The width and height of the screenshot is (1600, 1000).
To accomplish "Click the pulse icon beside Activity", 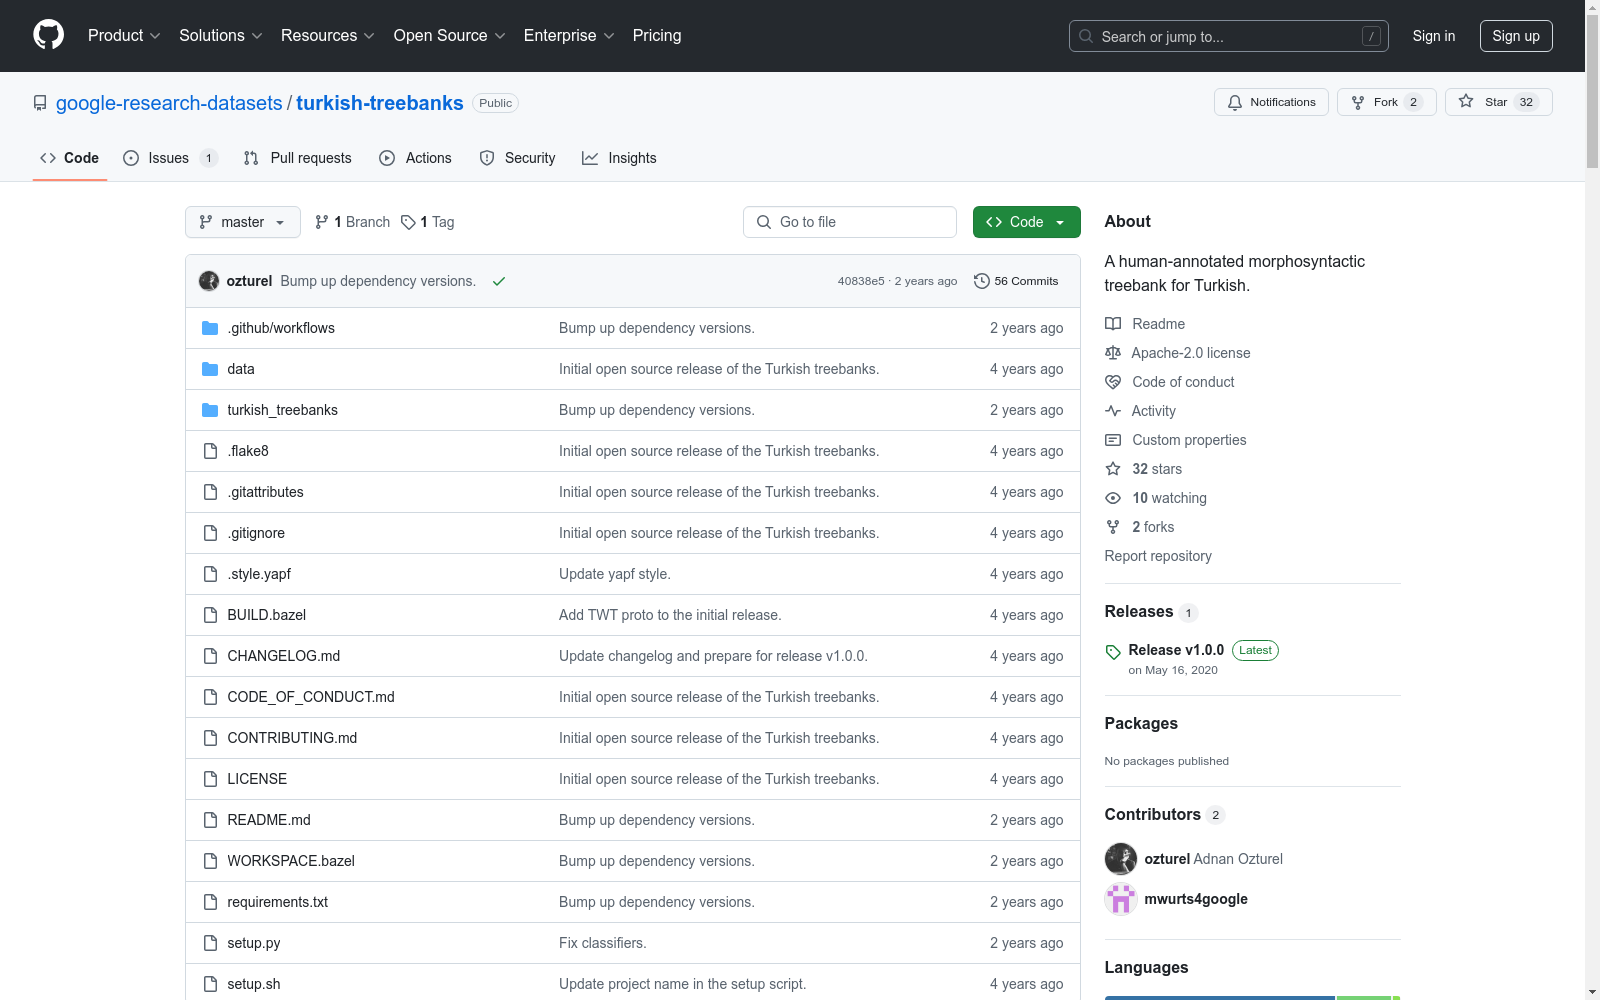I will pos(1113,411).
